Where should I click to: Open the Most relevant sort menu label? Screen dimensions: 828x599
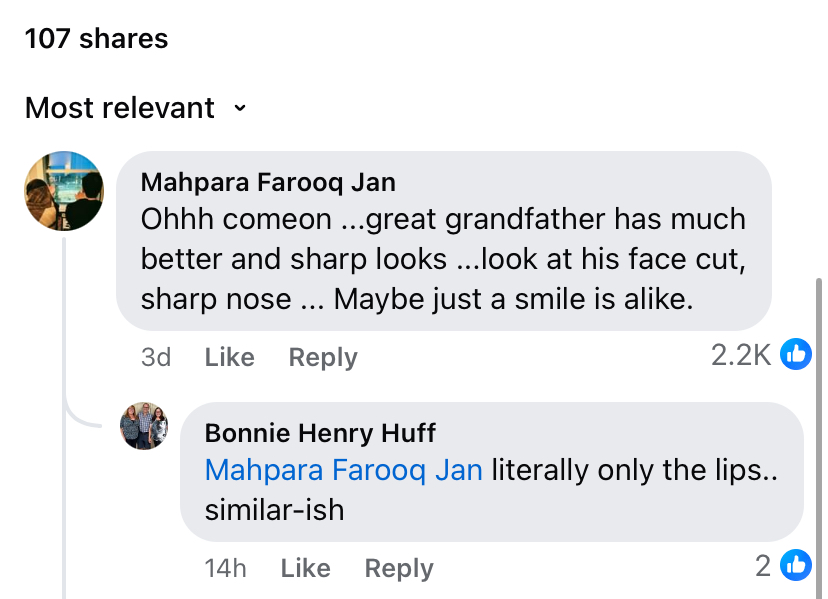(120, 108)
